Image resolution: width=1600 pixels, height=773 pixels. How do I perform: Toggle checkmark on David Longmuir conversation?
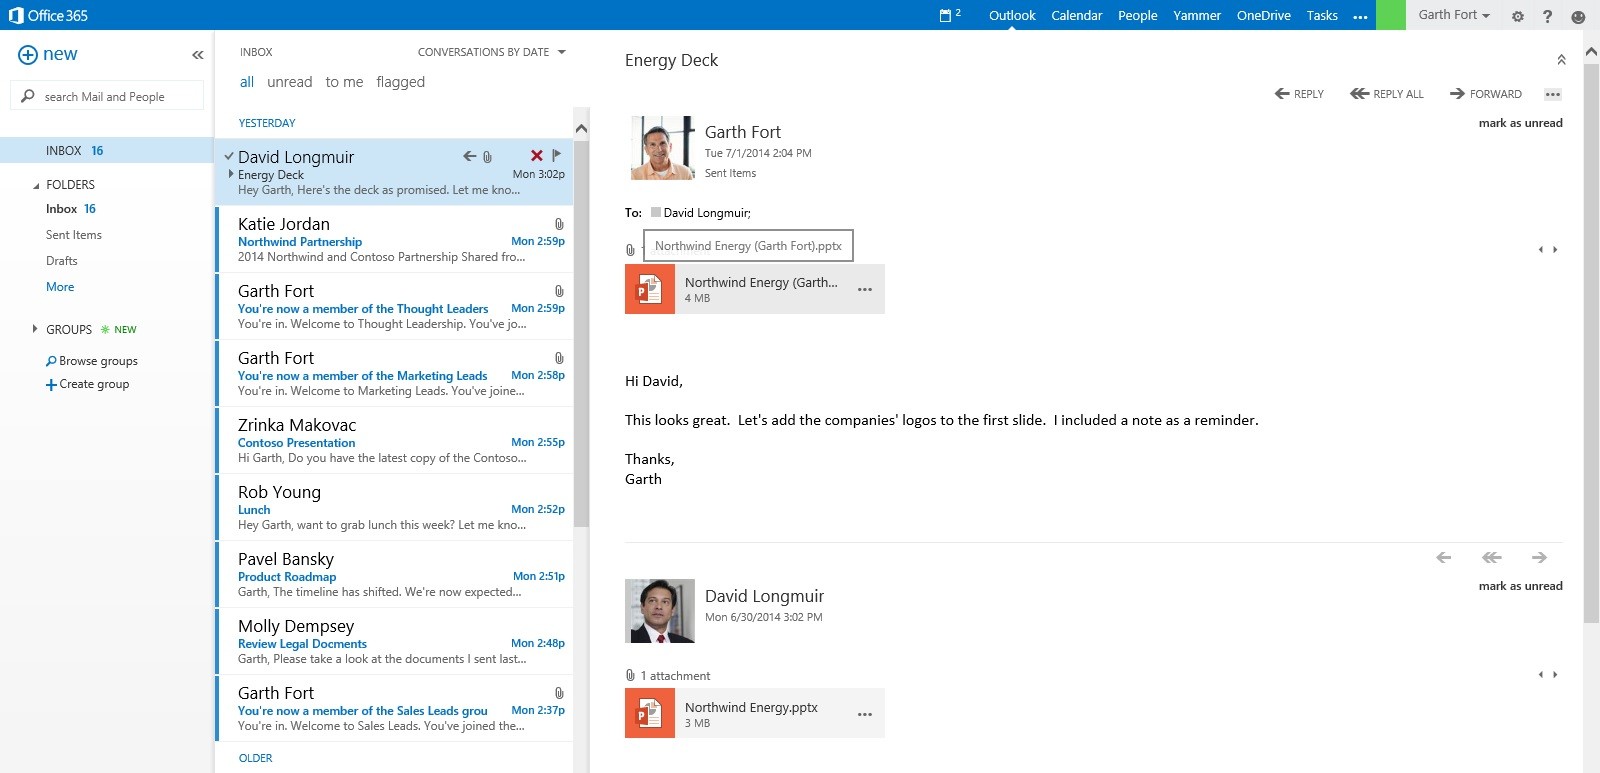click(229, 156)
